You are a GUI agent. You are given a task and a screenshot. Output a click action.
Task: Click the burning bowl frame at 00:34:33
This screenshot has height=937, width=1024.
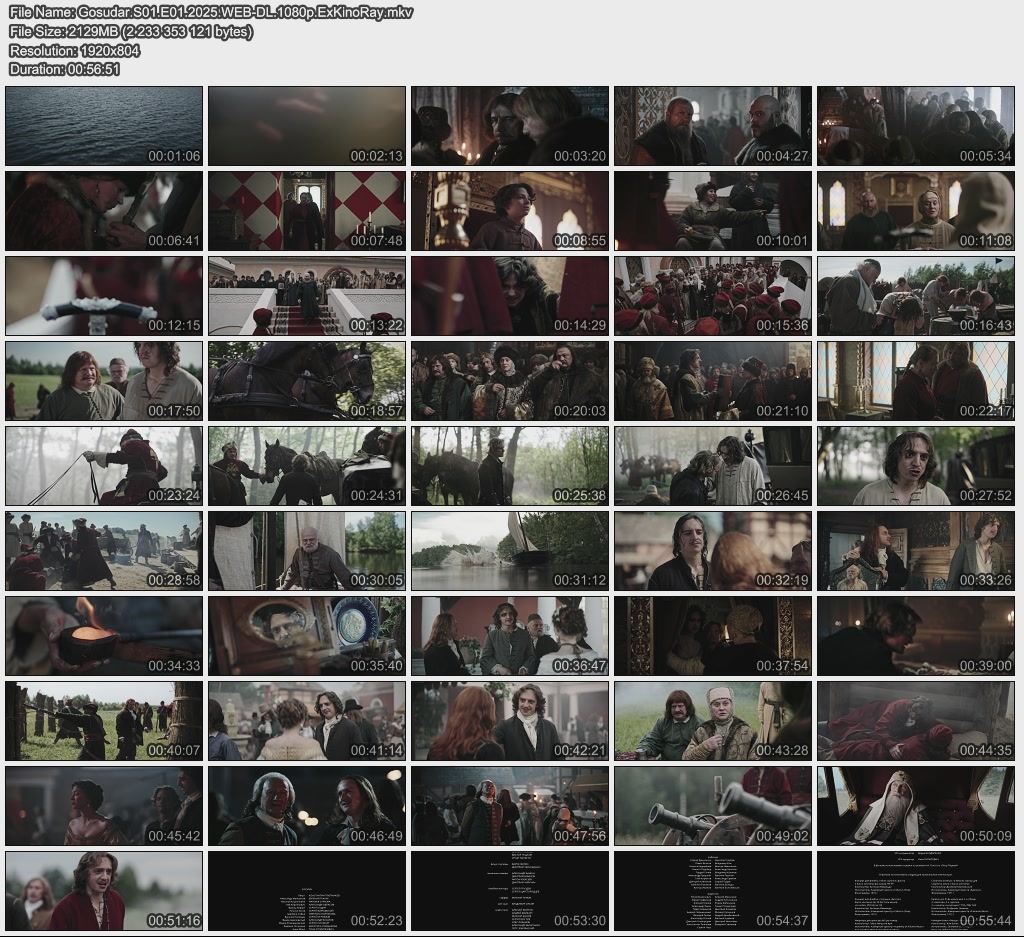104,636
